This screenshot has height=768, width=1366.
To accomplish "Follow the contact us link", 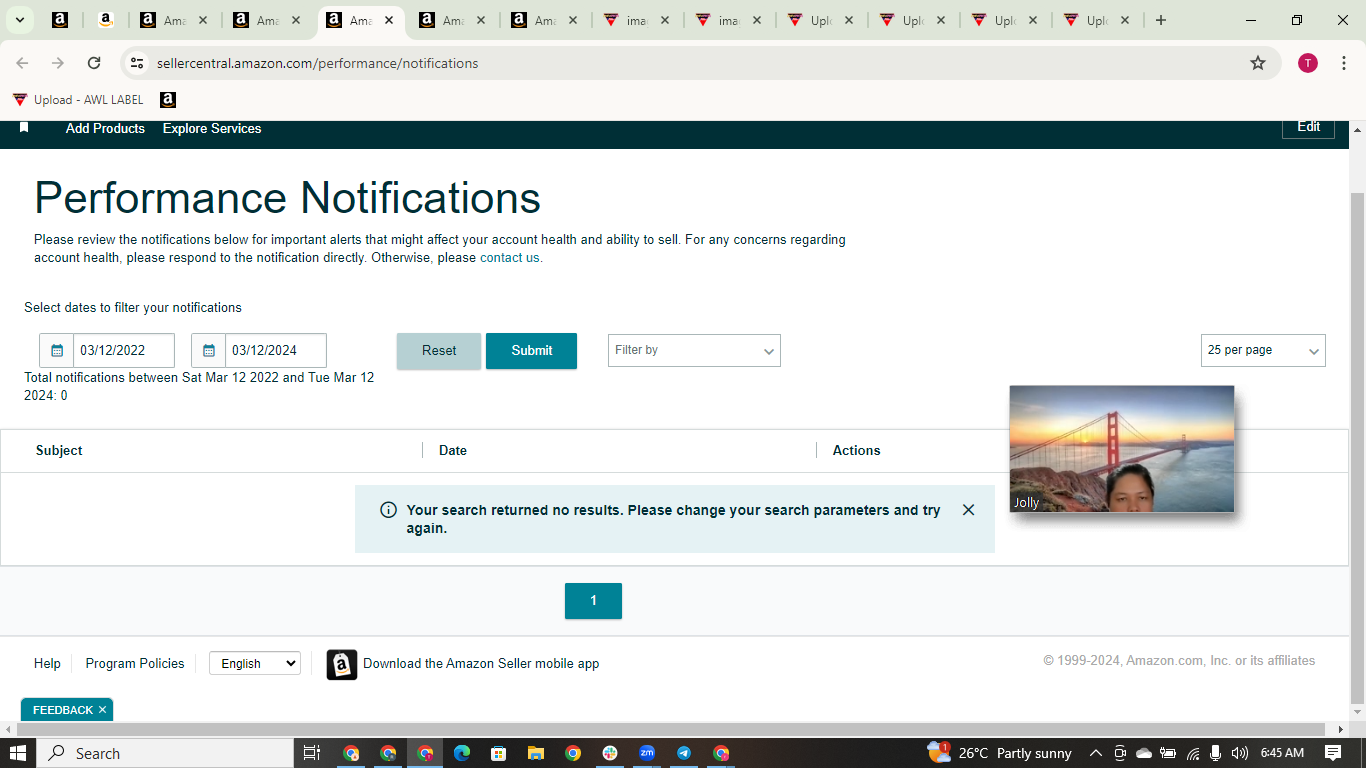I will coord(510,258).
